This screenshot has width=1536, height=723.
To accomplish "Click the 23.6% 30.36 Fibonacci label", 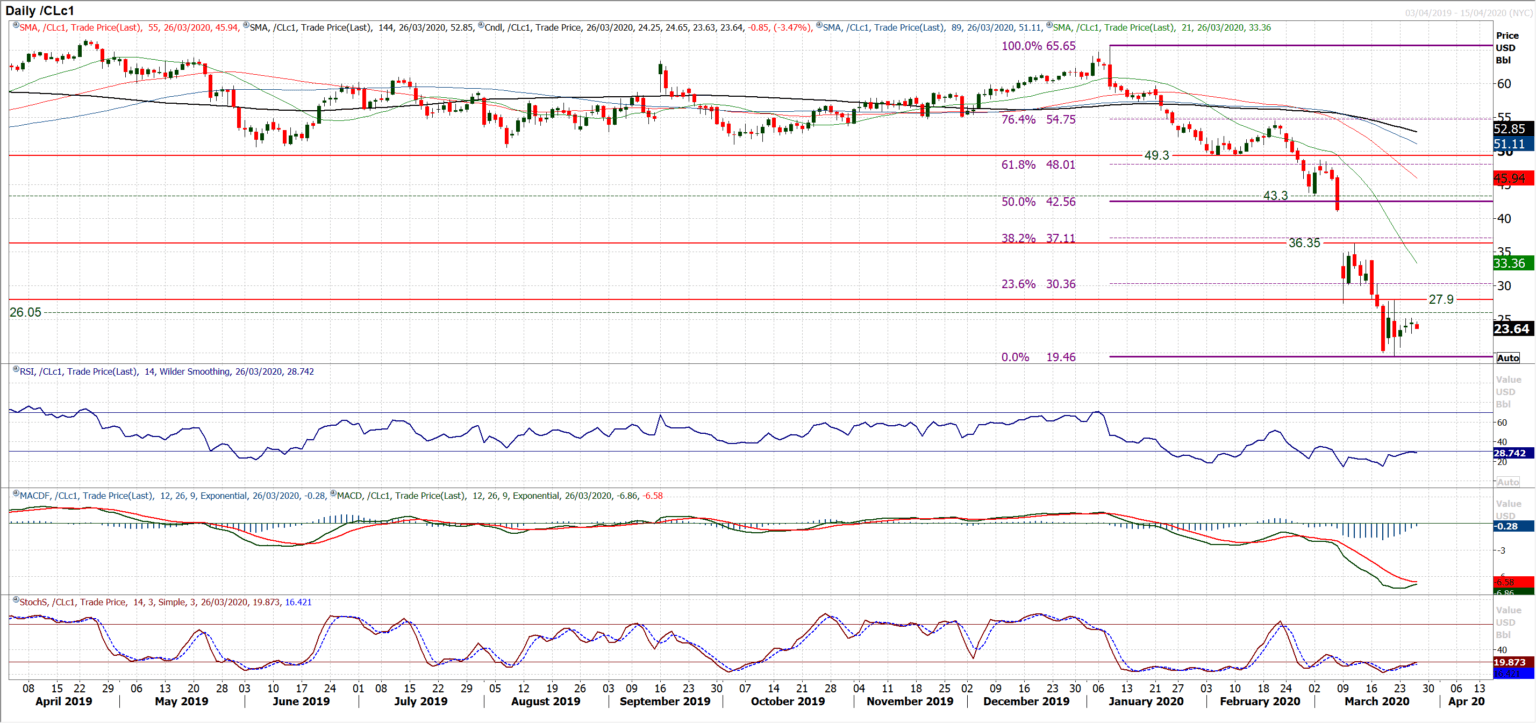I will pyautogui.click(x=1038, y=284).
